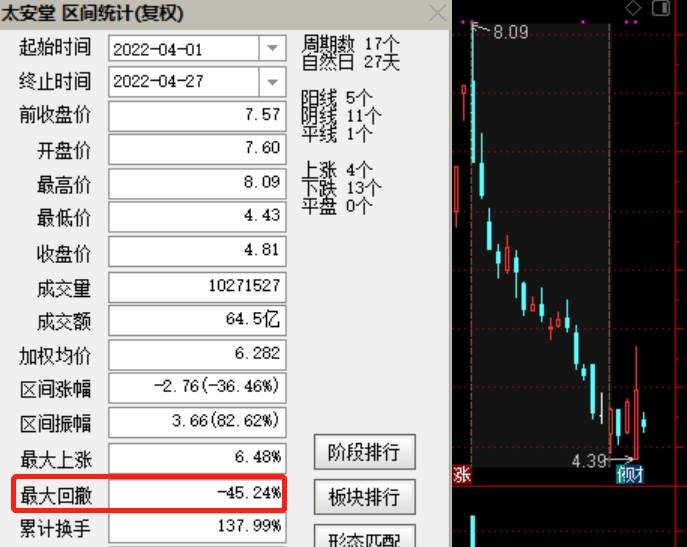Open the 终止时间 date dropdown arrow
The width and height of the screenshot is (687, 547).
pos(272,82)
